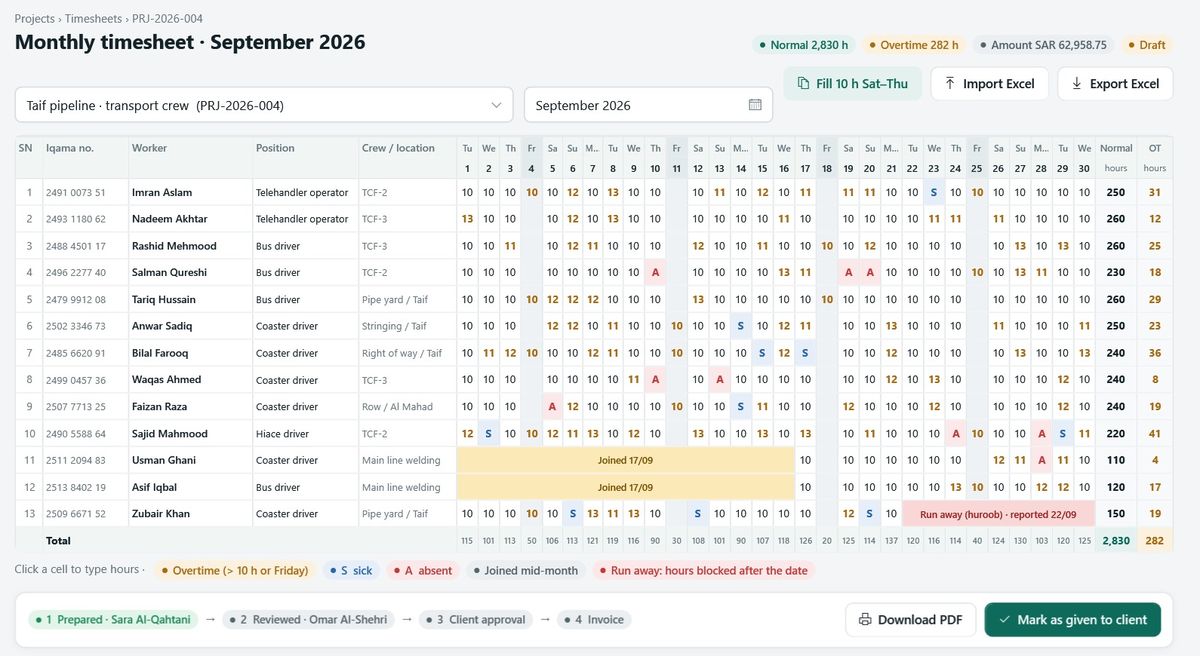Mark timesheet as given to client

coord(1072,620)
